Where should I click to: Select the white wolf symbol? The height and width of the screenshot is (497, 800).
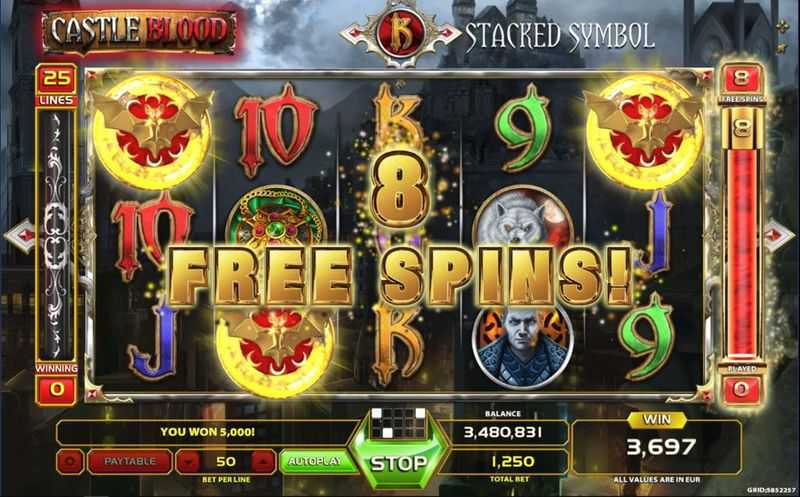(522, 220)
